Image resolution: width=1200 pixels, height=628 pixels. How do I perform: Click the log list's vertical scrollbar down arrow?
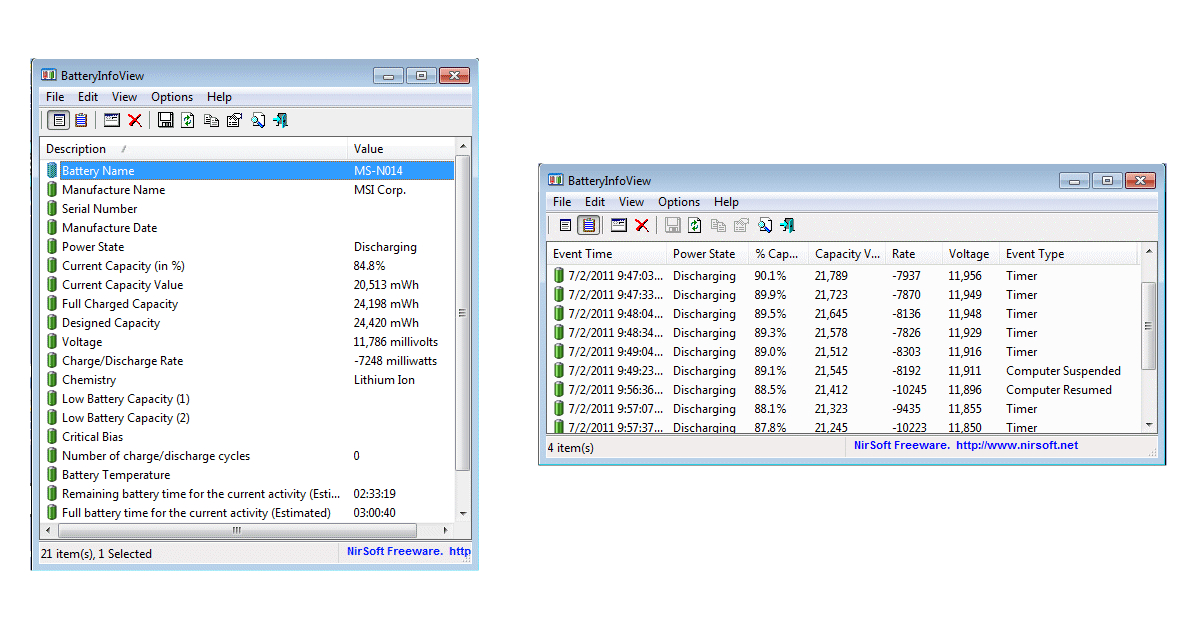(1149, 426)
